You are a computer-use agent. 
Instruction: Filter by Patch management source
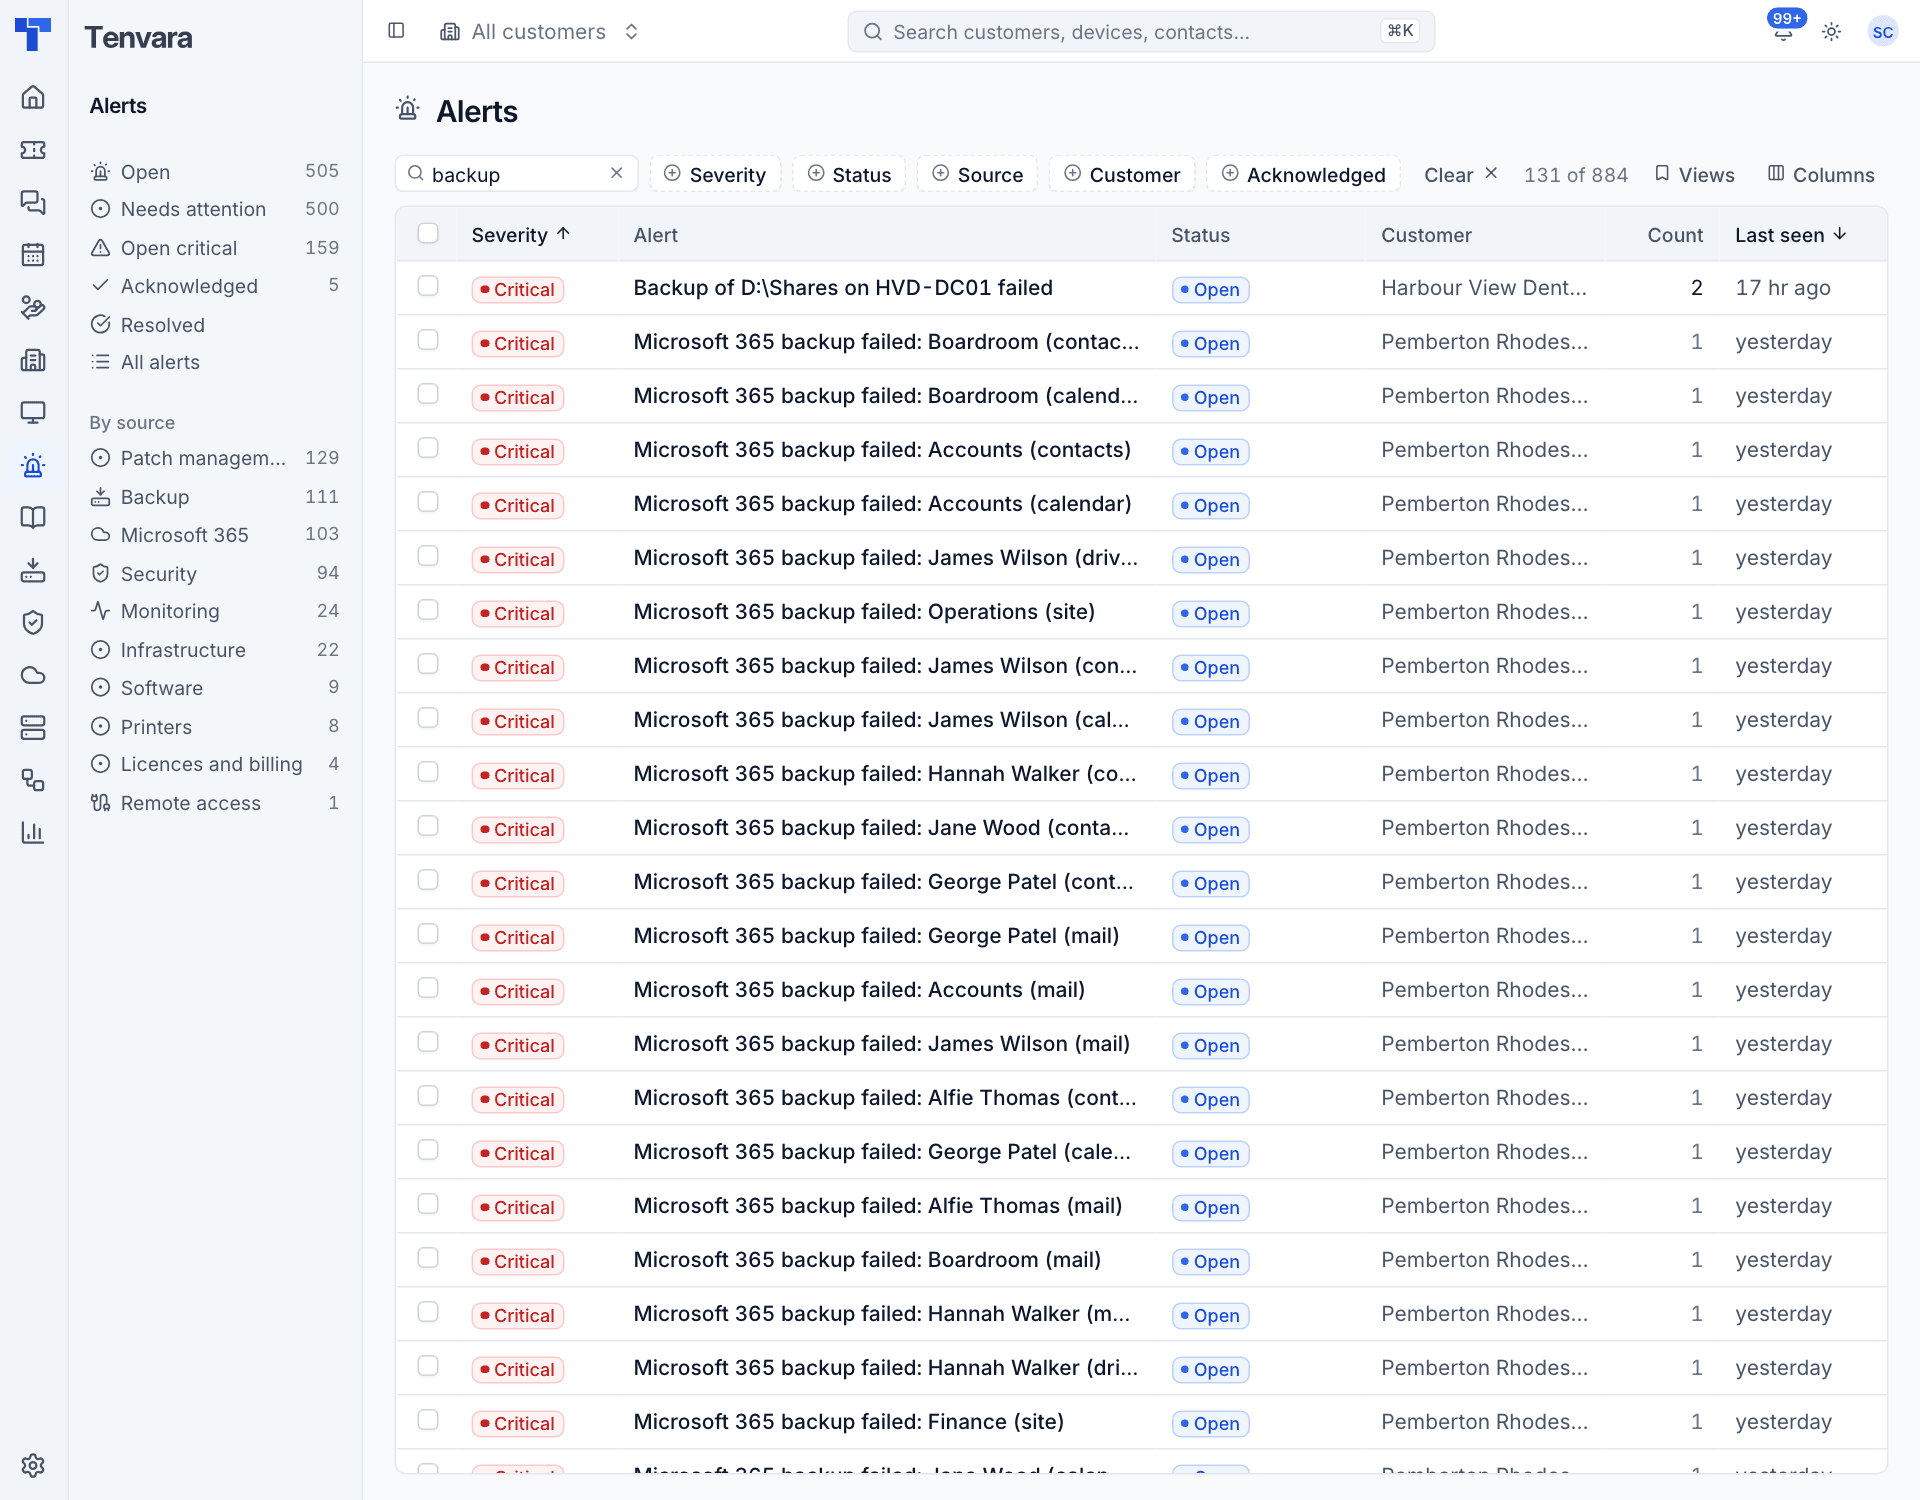tap(214, 458)
